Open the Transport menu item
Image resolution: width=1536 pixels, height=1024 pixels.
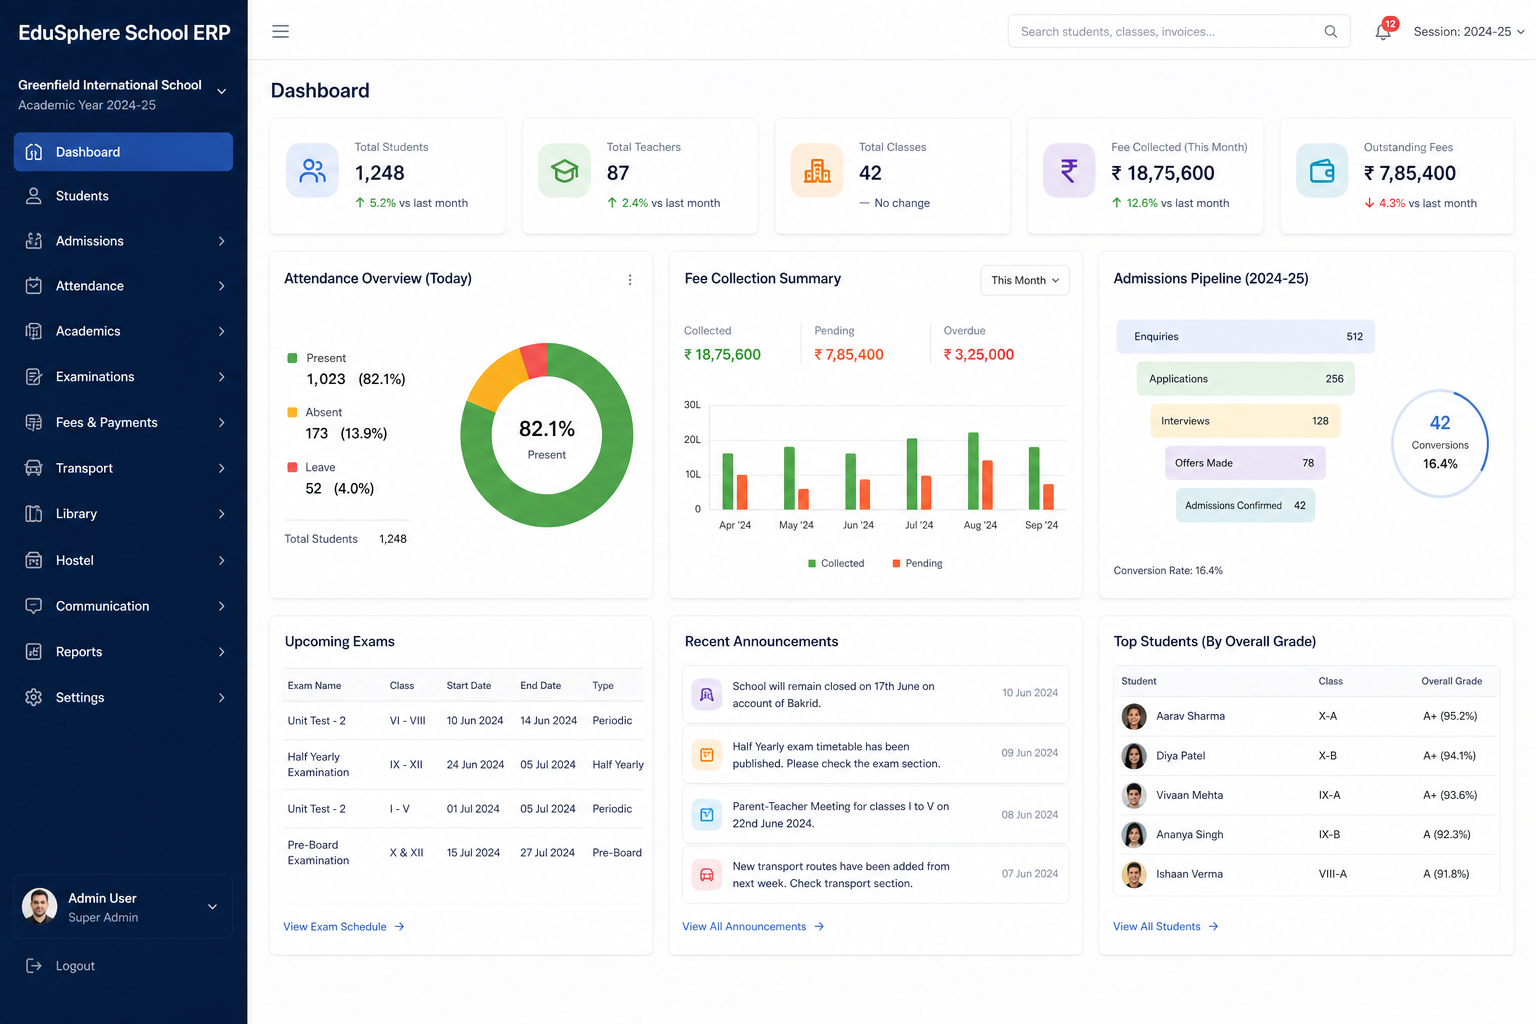123,468
